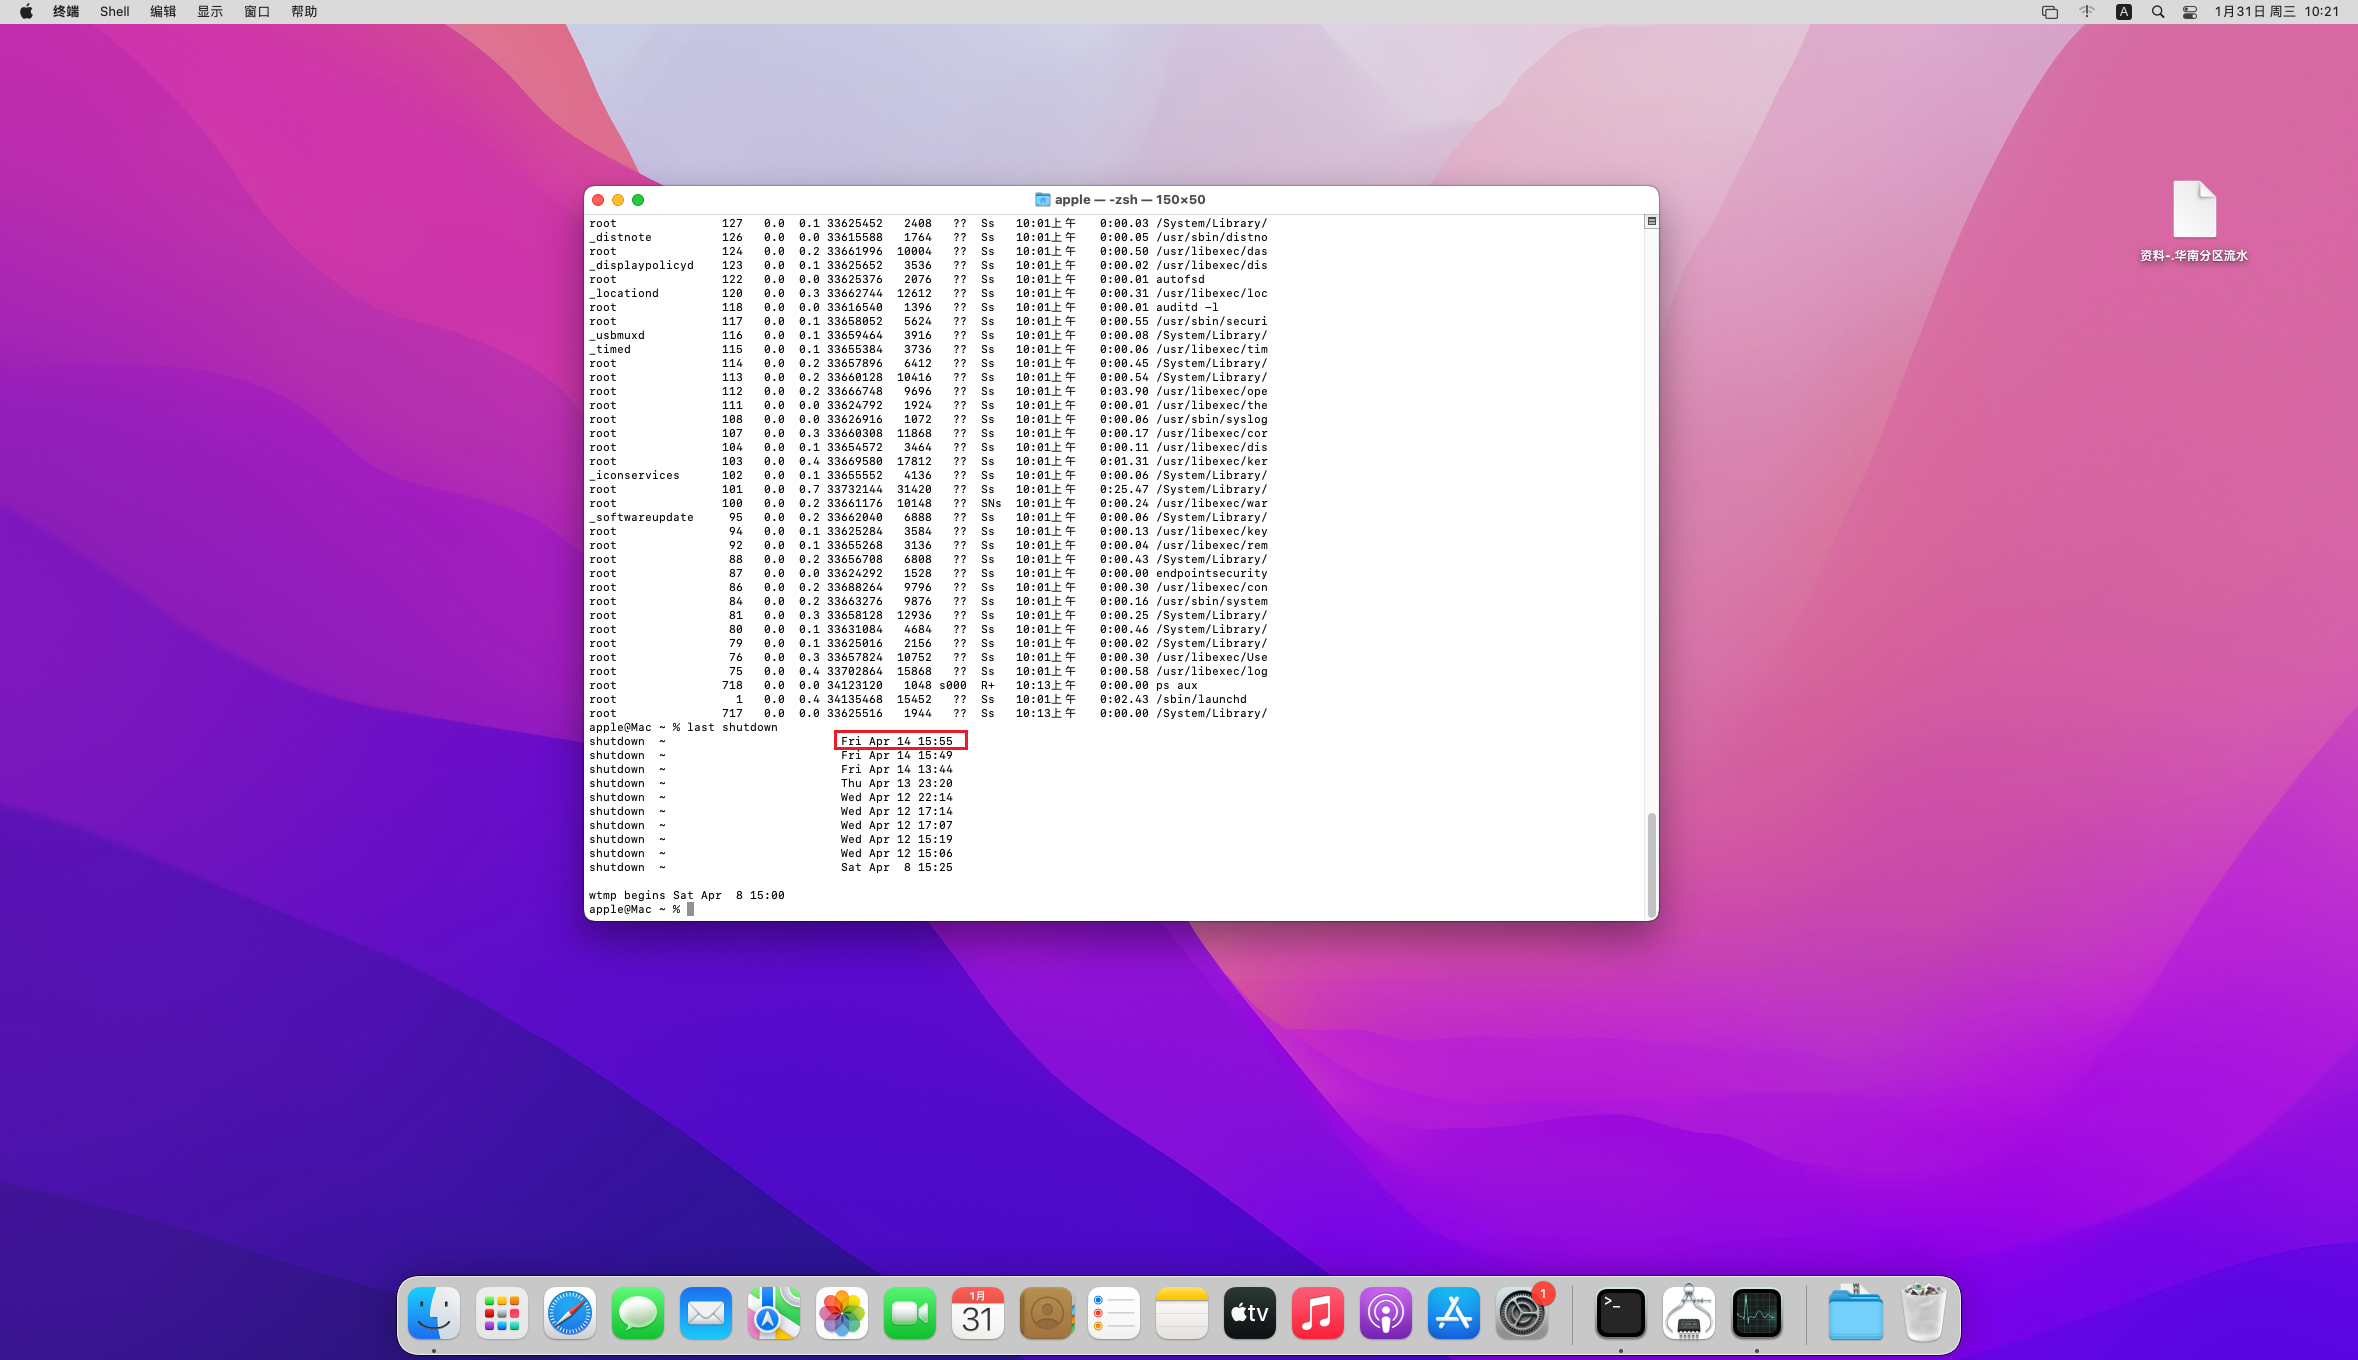Minimize the Terminal window
Screen dimensions: 2358x1360
(x=618, y=200)
